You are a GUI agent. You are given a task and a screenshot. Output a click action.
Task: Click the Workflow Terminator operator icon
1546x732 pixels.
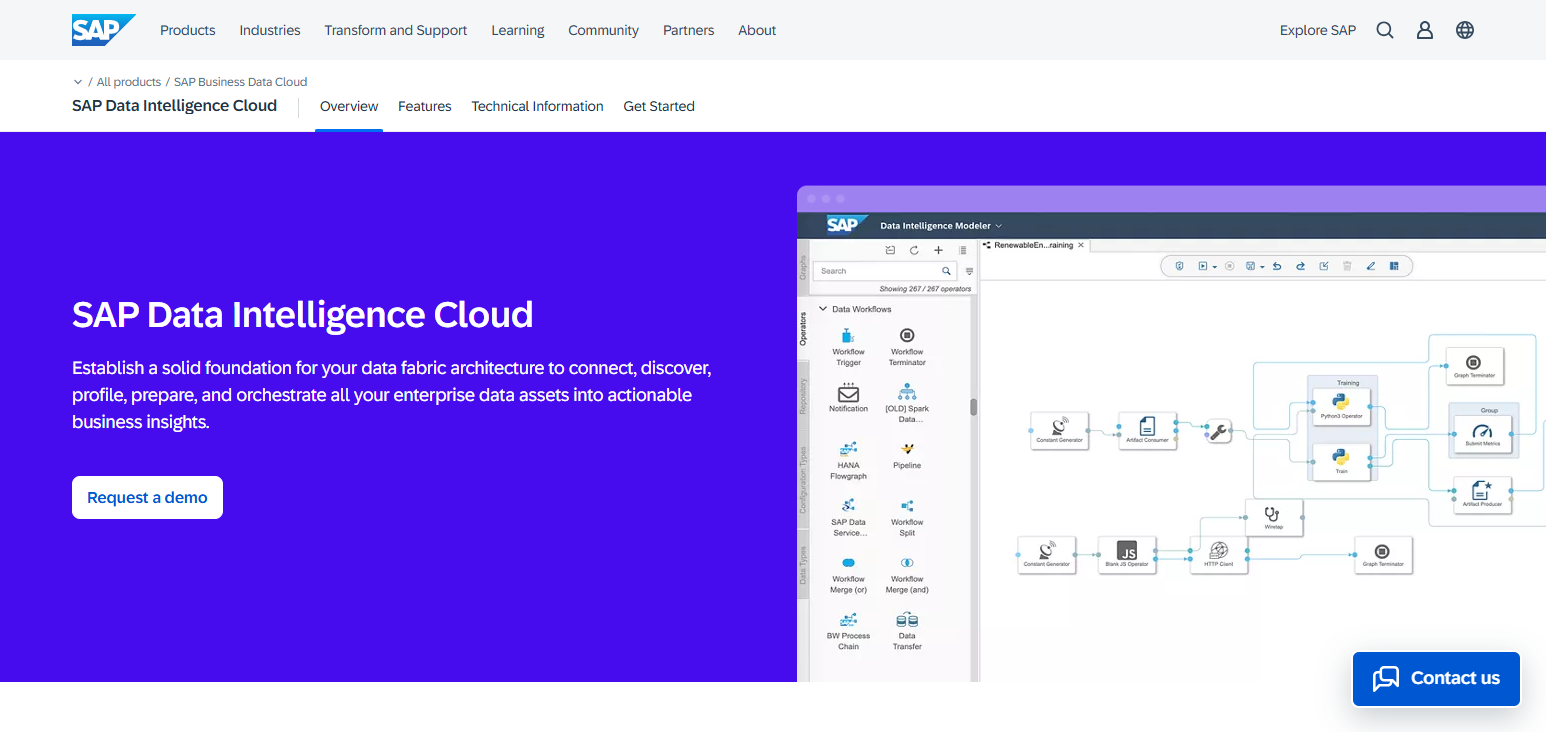click(x=907, y=335)
